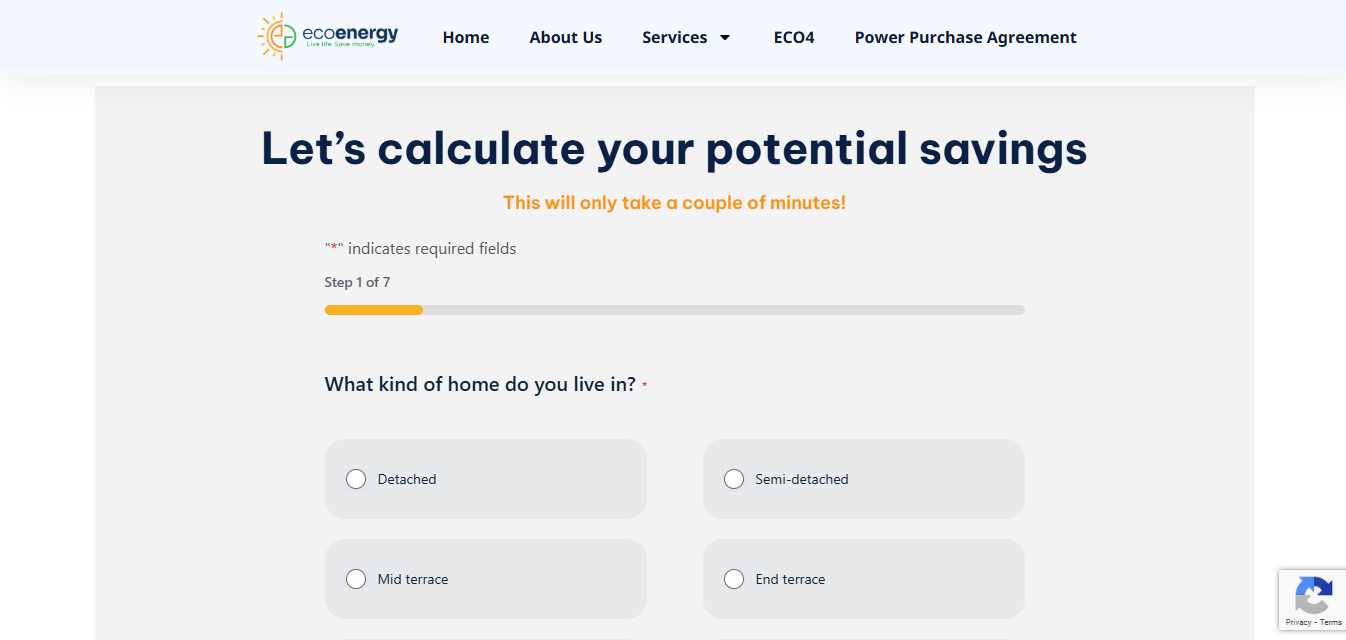Viewport: 1346px width, 640px height.
Task: Click the Services menu label
Action: pyautogui.click(x=674, y=38)
